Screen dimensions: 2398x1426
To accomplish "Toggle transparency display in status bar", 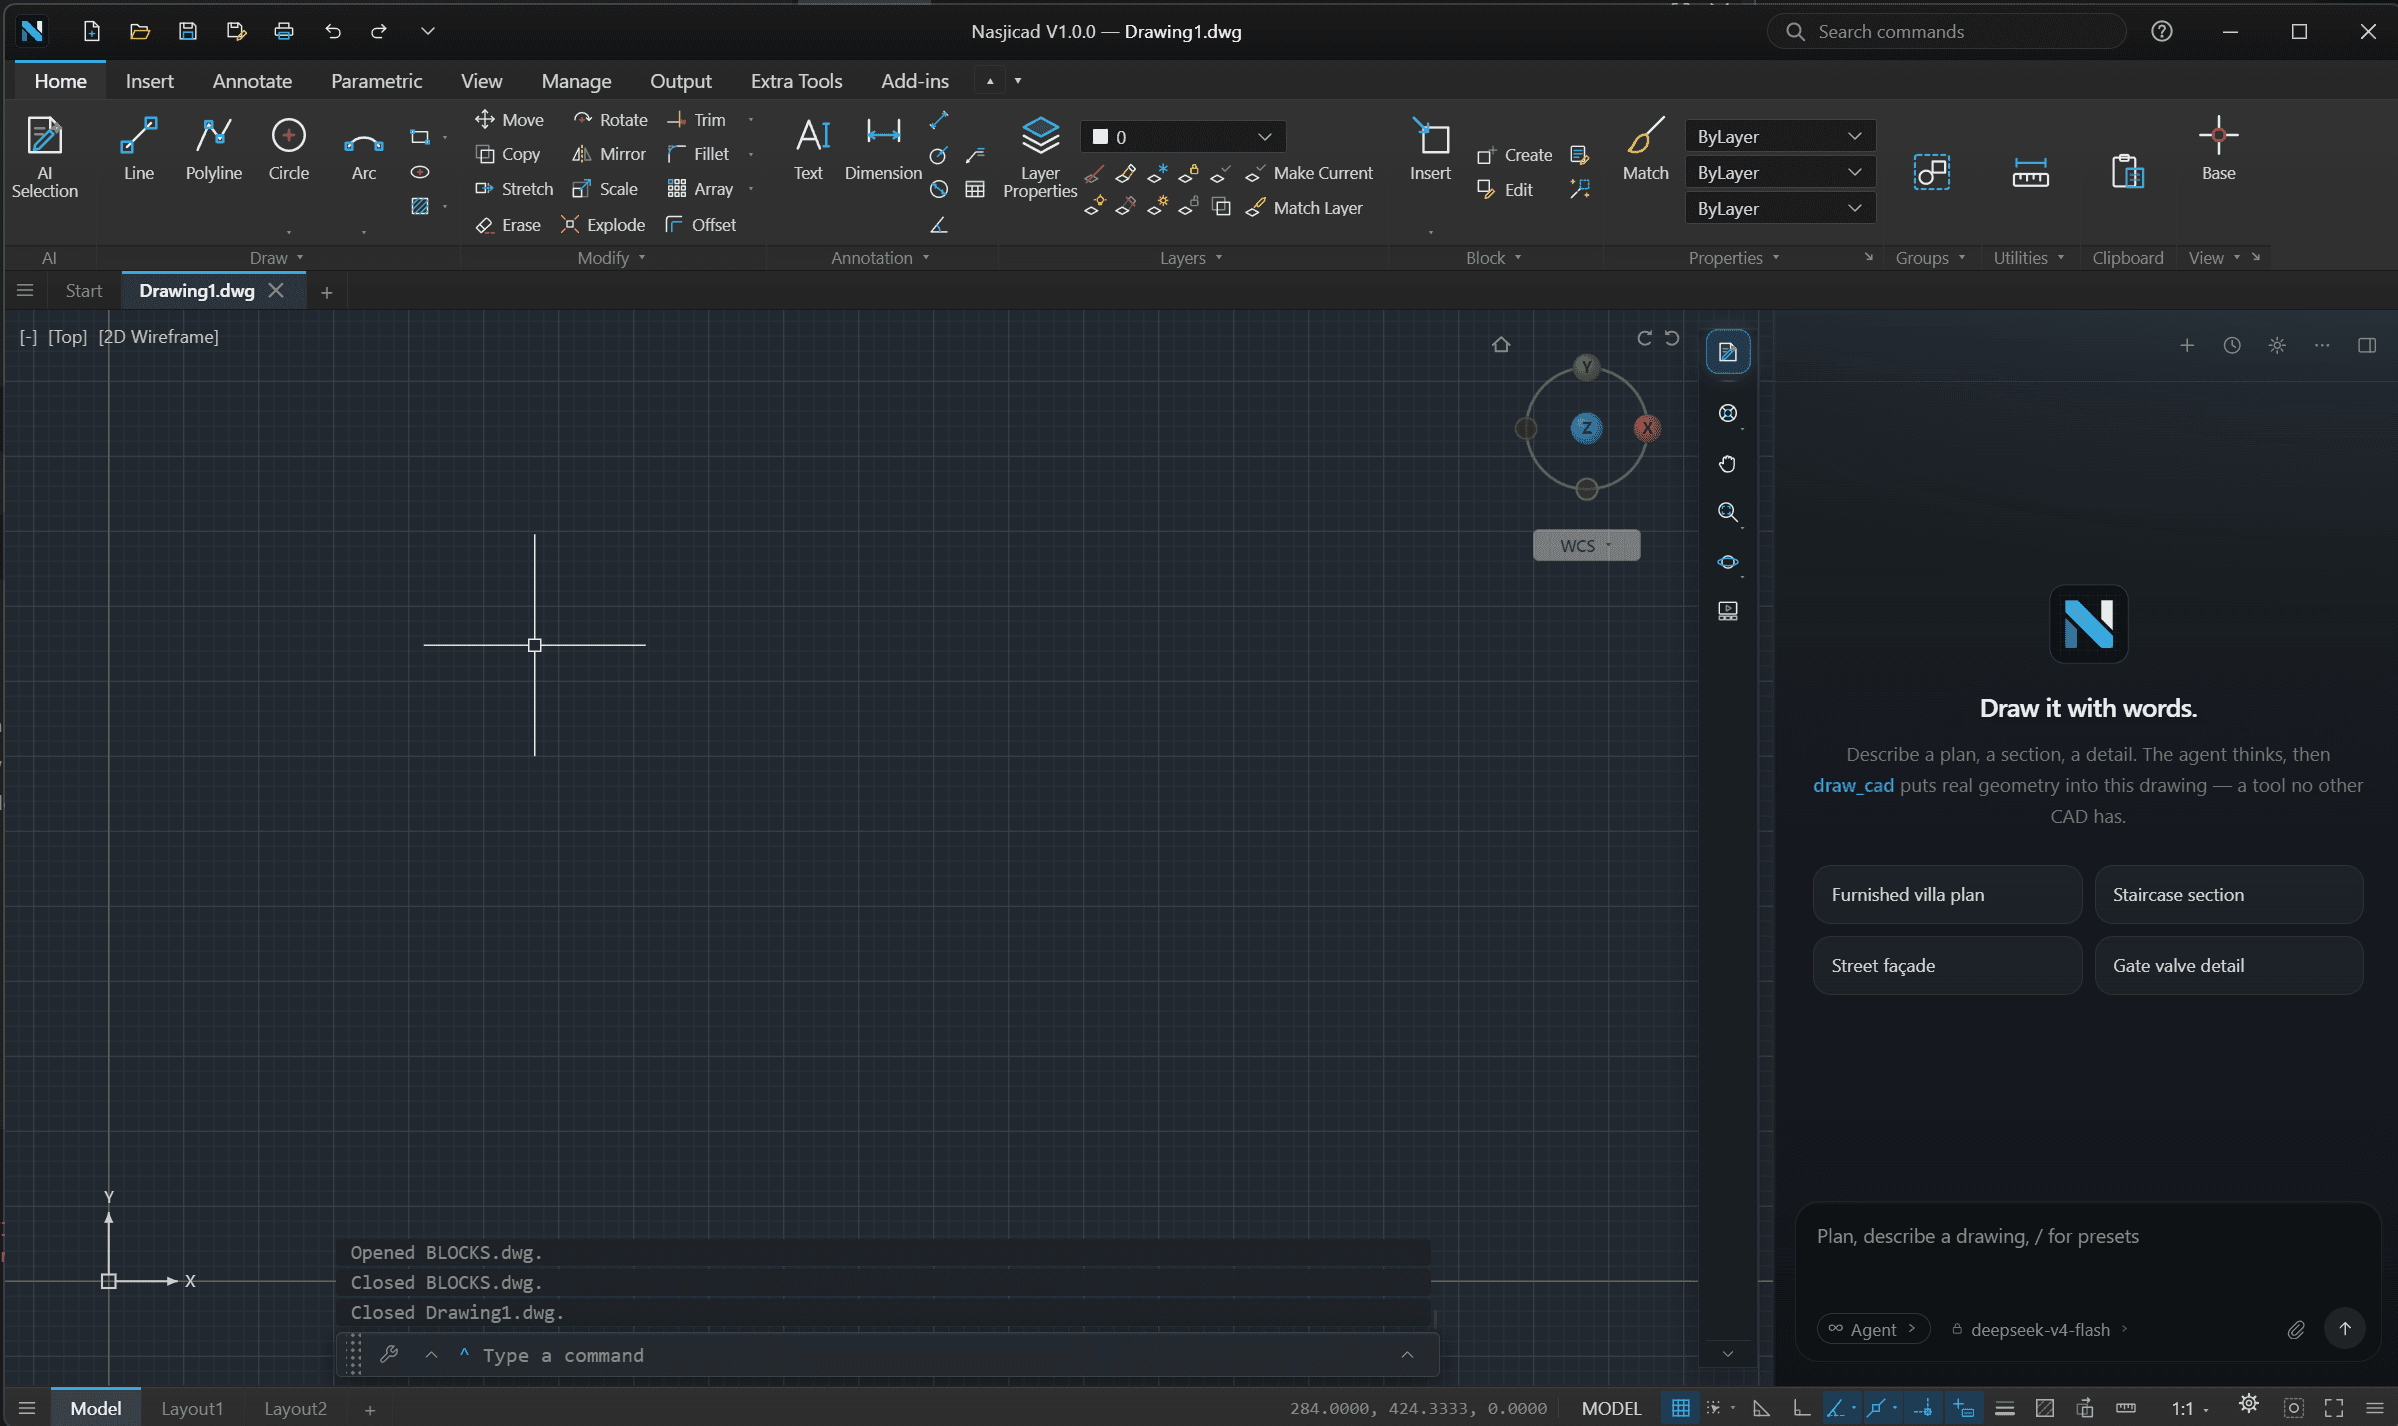I will (2045, 1408).
